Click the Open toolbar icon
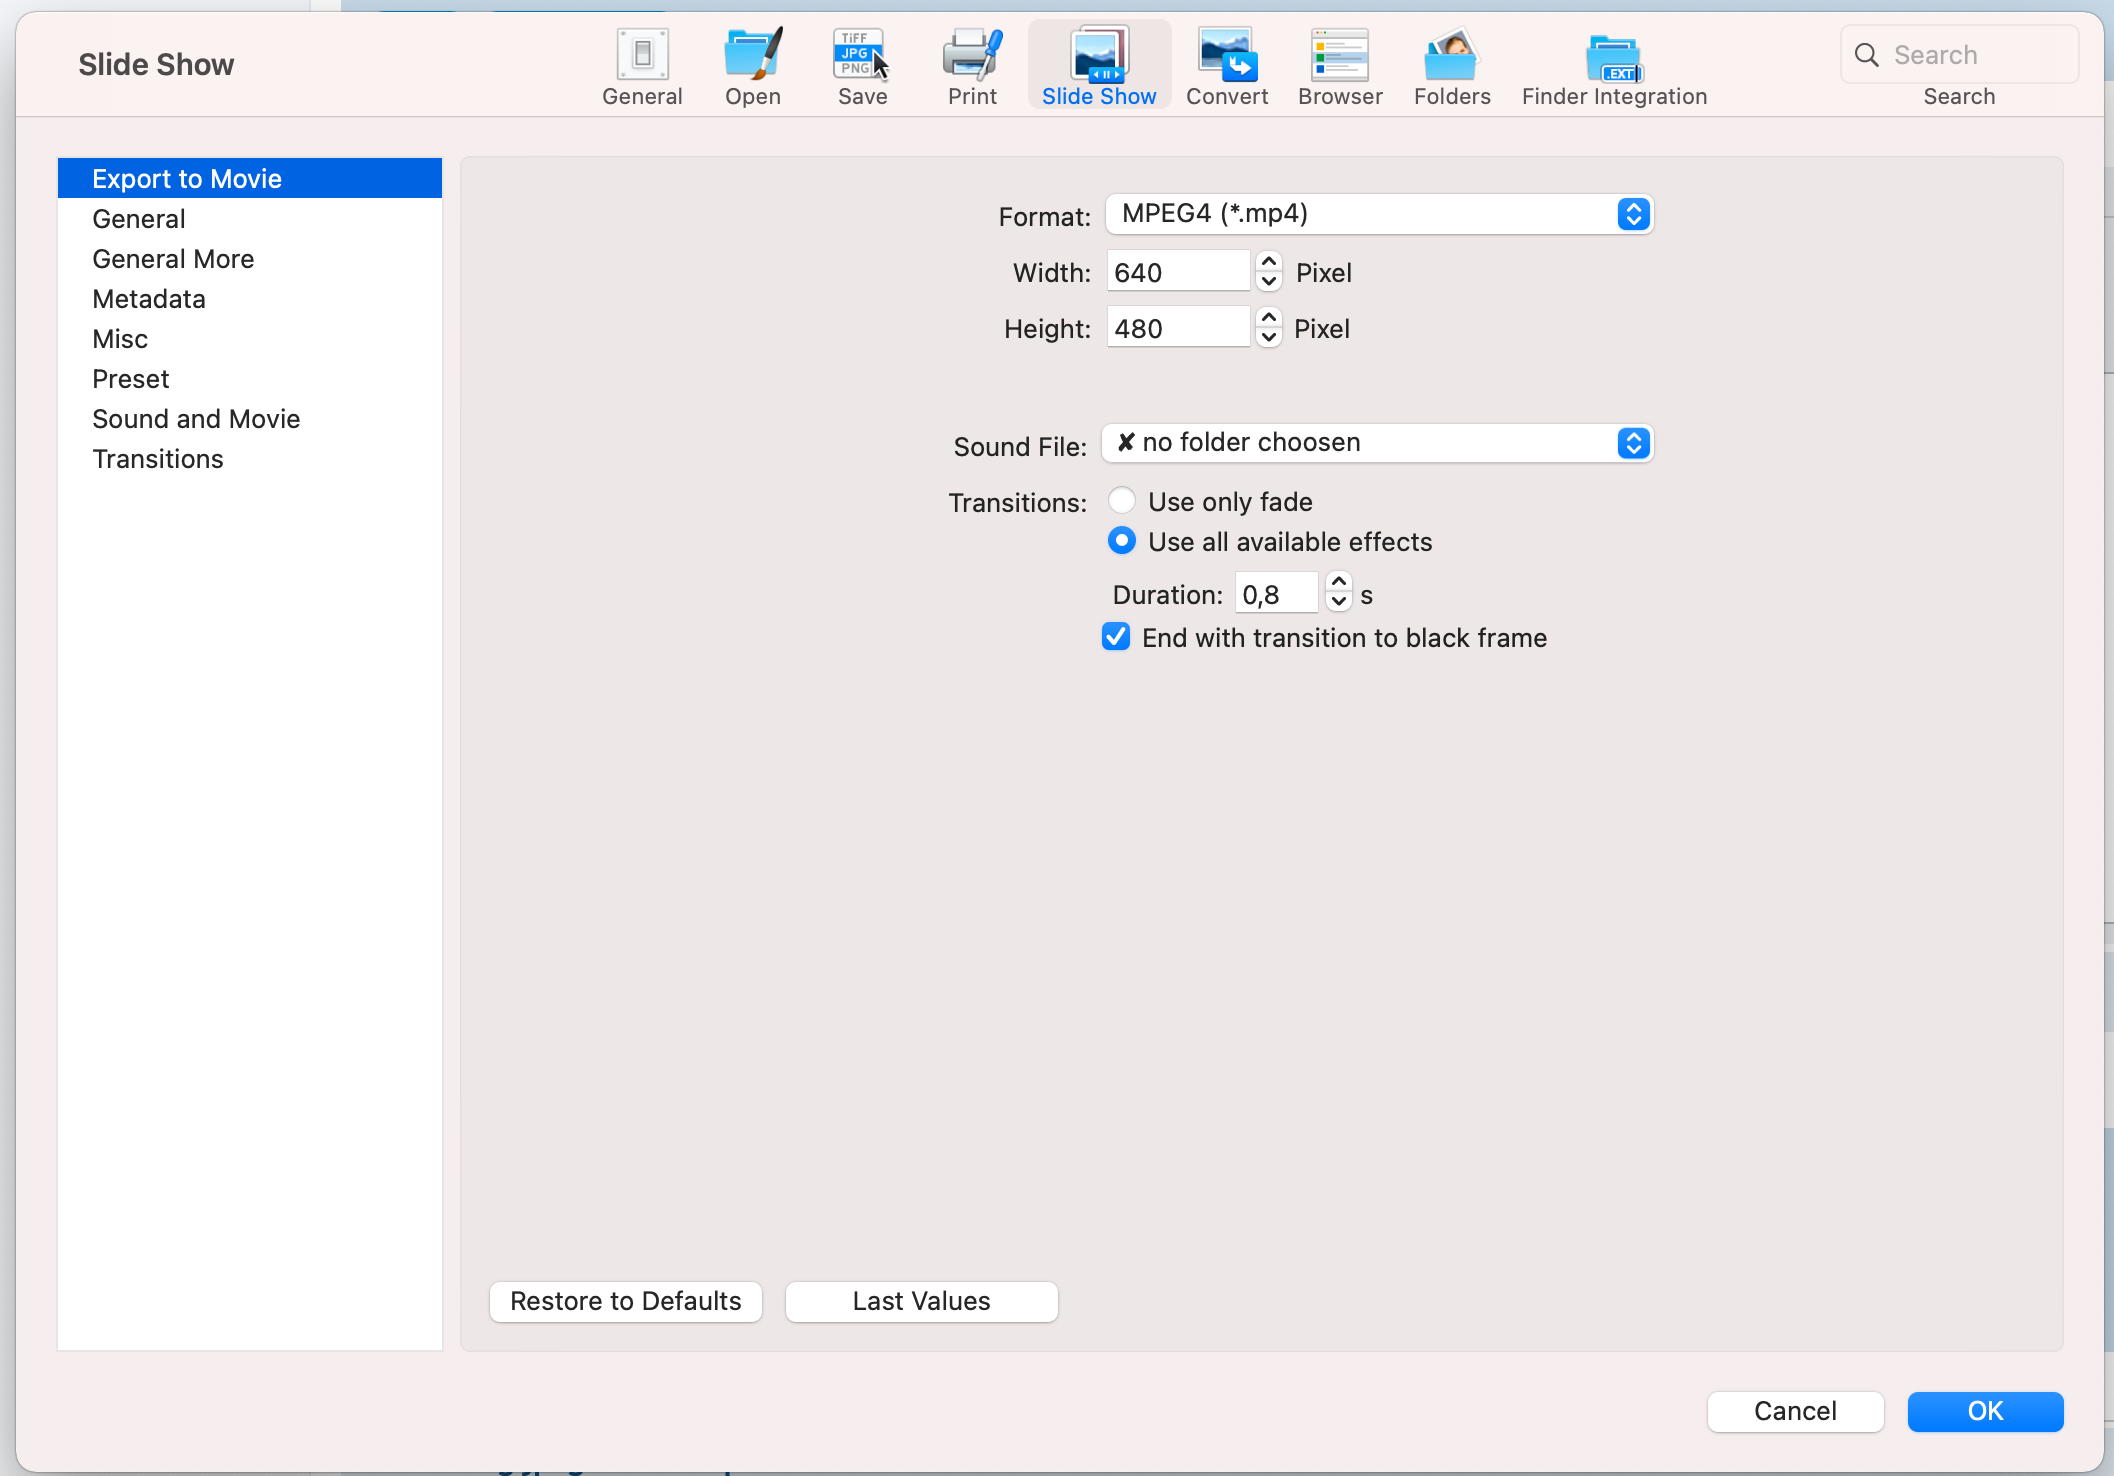Viewport: 2114px width, 1476px height. click(x=752, y=56)
